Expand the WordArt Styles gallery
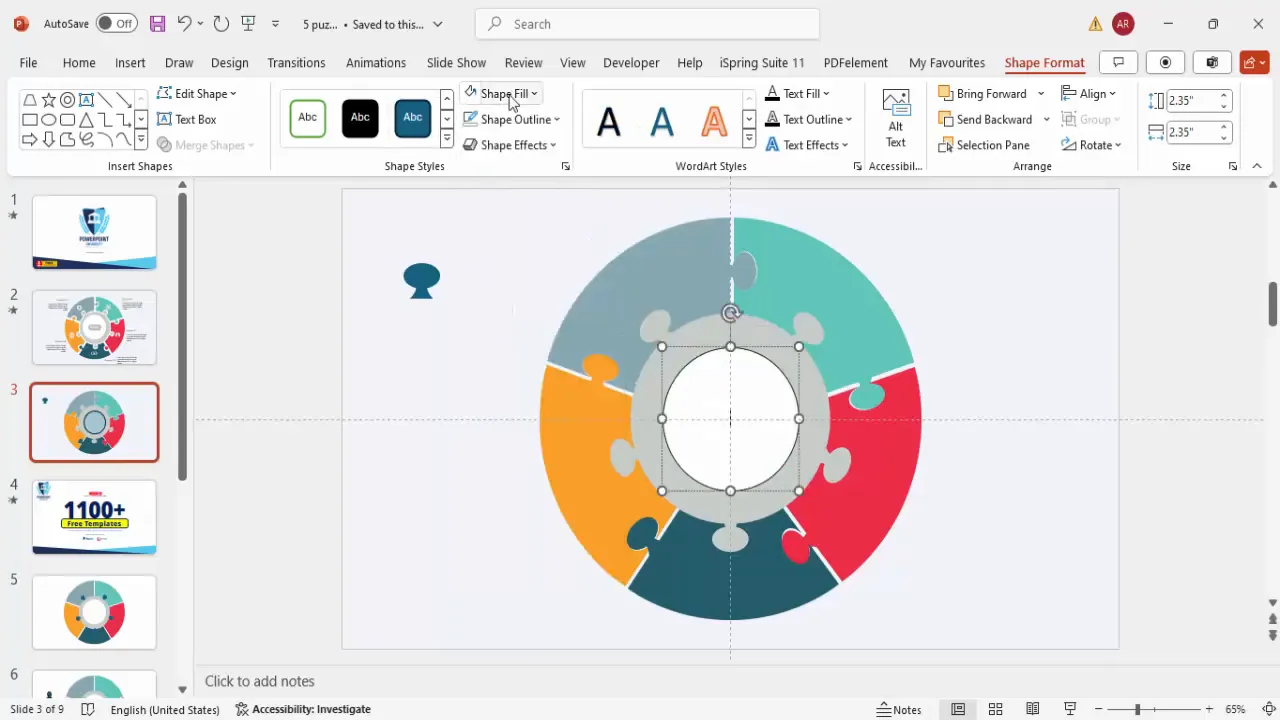Viewport: 1280px width, 720px height. click(748, 141)
